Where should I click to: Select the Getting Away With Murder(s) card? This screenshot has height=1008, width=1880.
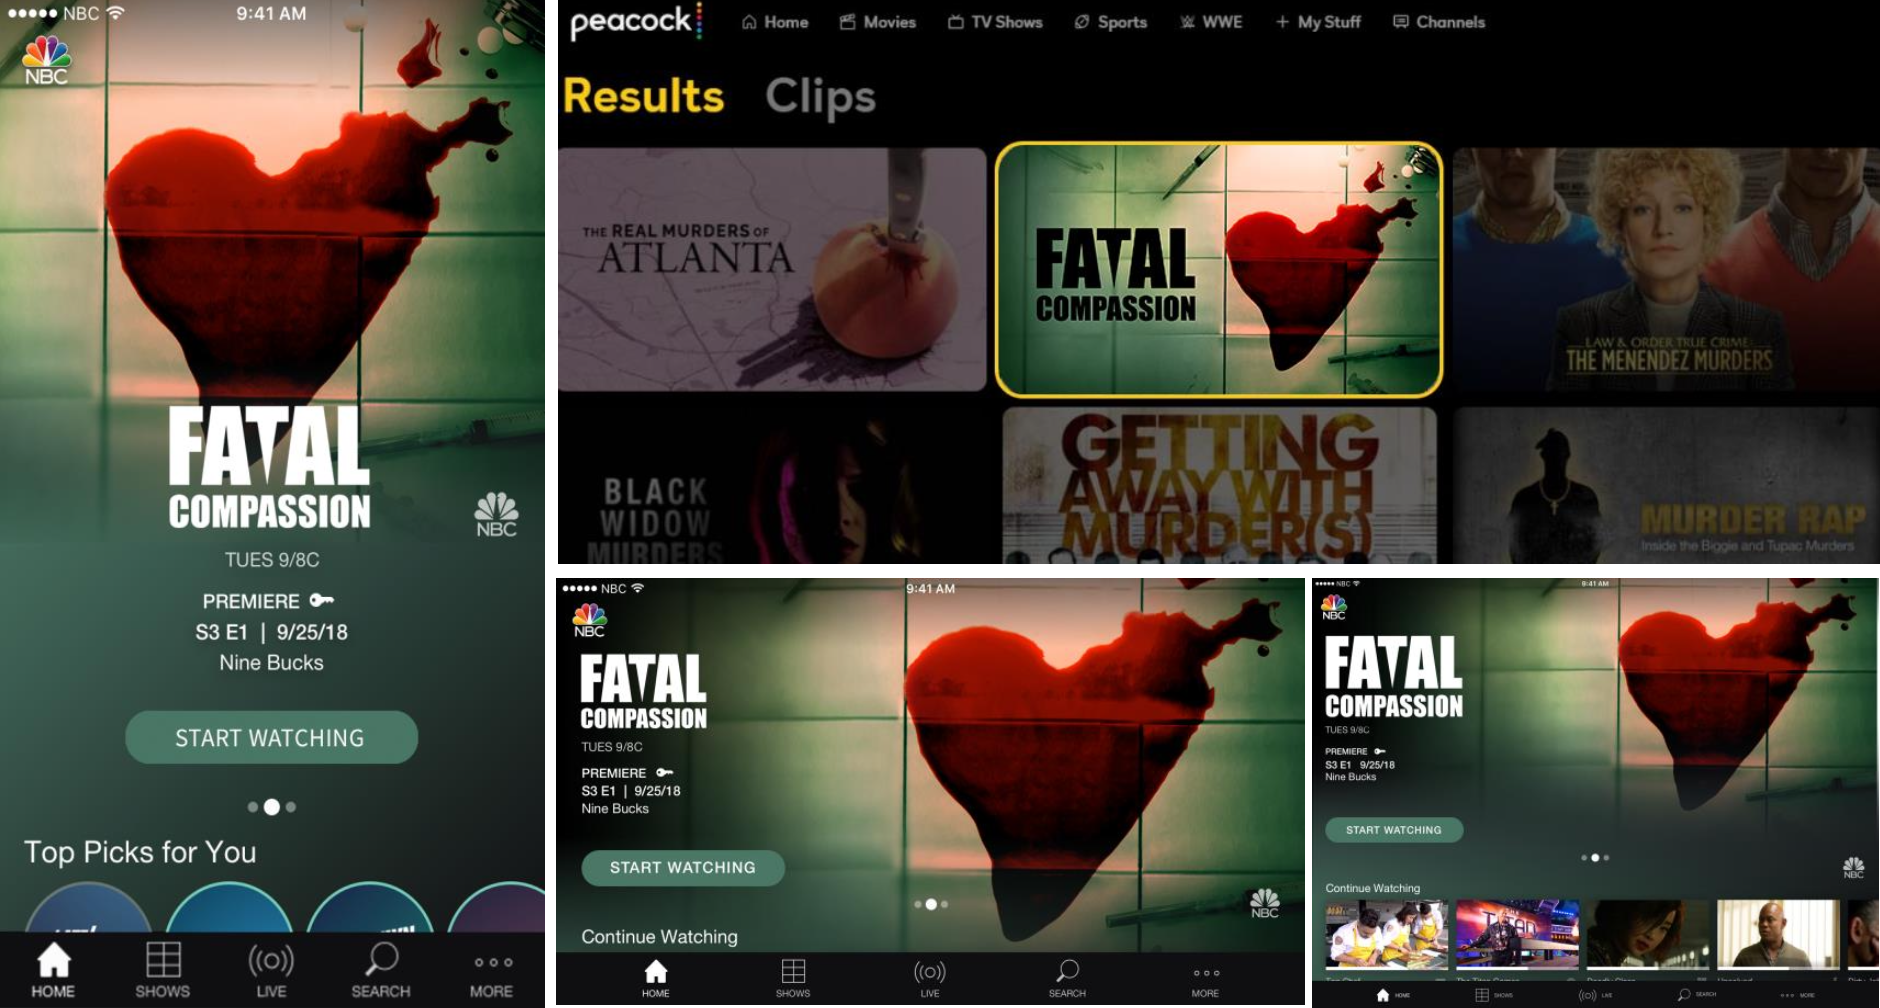click(x=1219, y=485)
